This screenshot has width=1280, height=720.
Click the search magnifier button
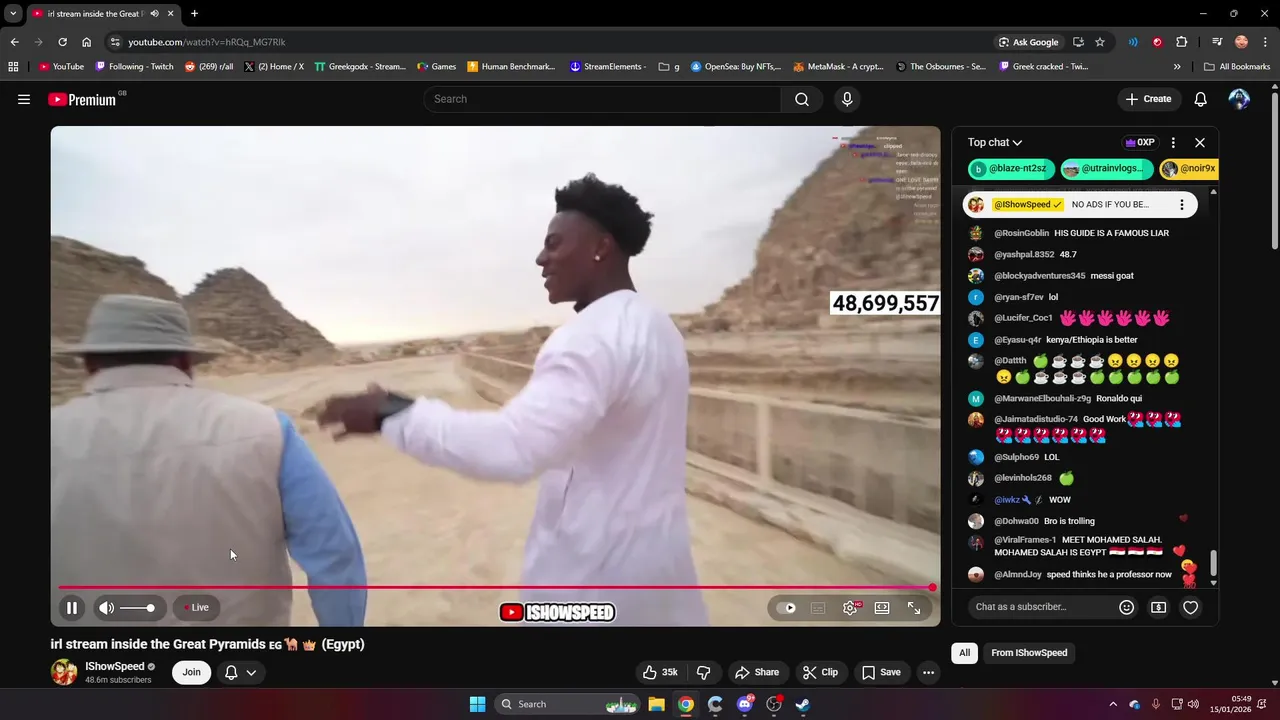pyautogui.click(x=802, y=99)
